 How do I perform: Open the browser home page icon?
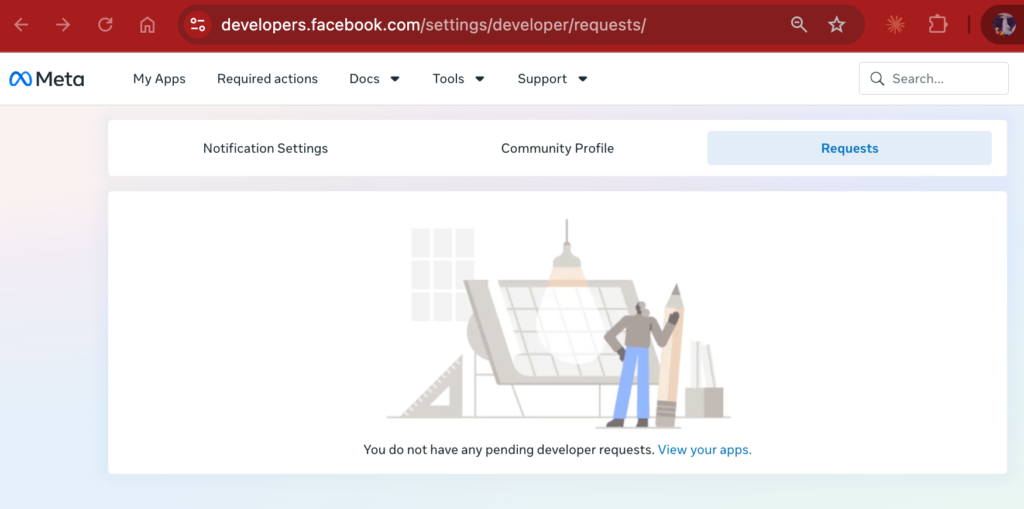point(148,25)
